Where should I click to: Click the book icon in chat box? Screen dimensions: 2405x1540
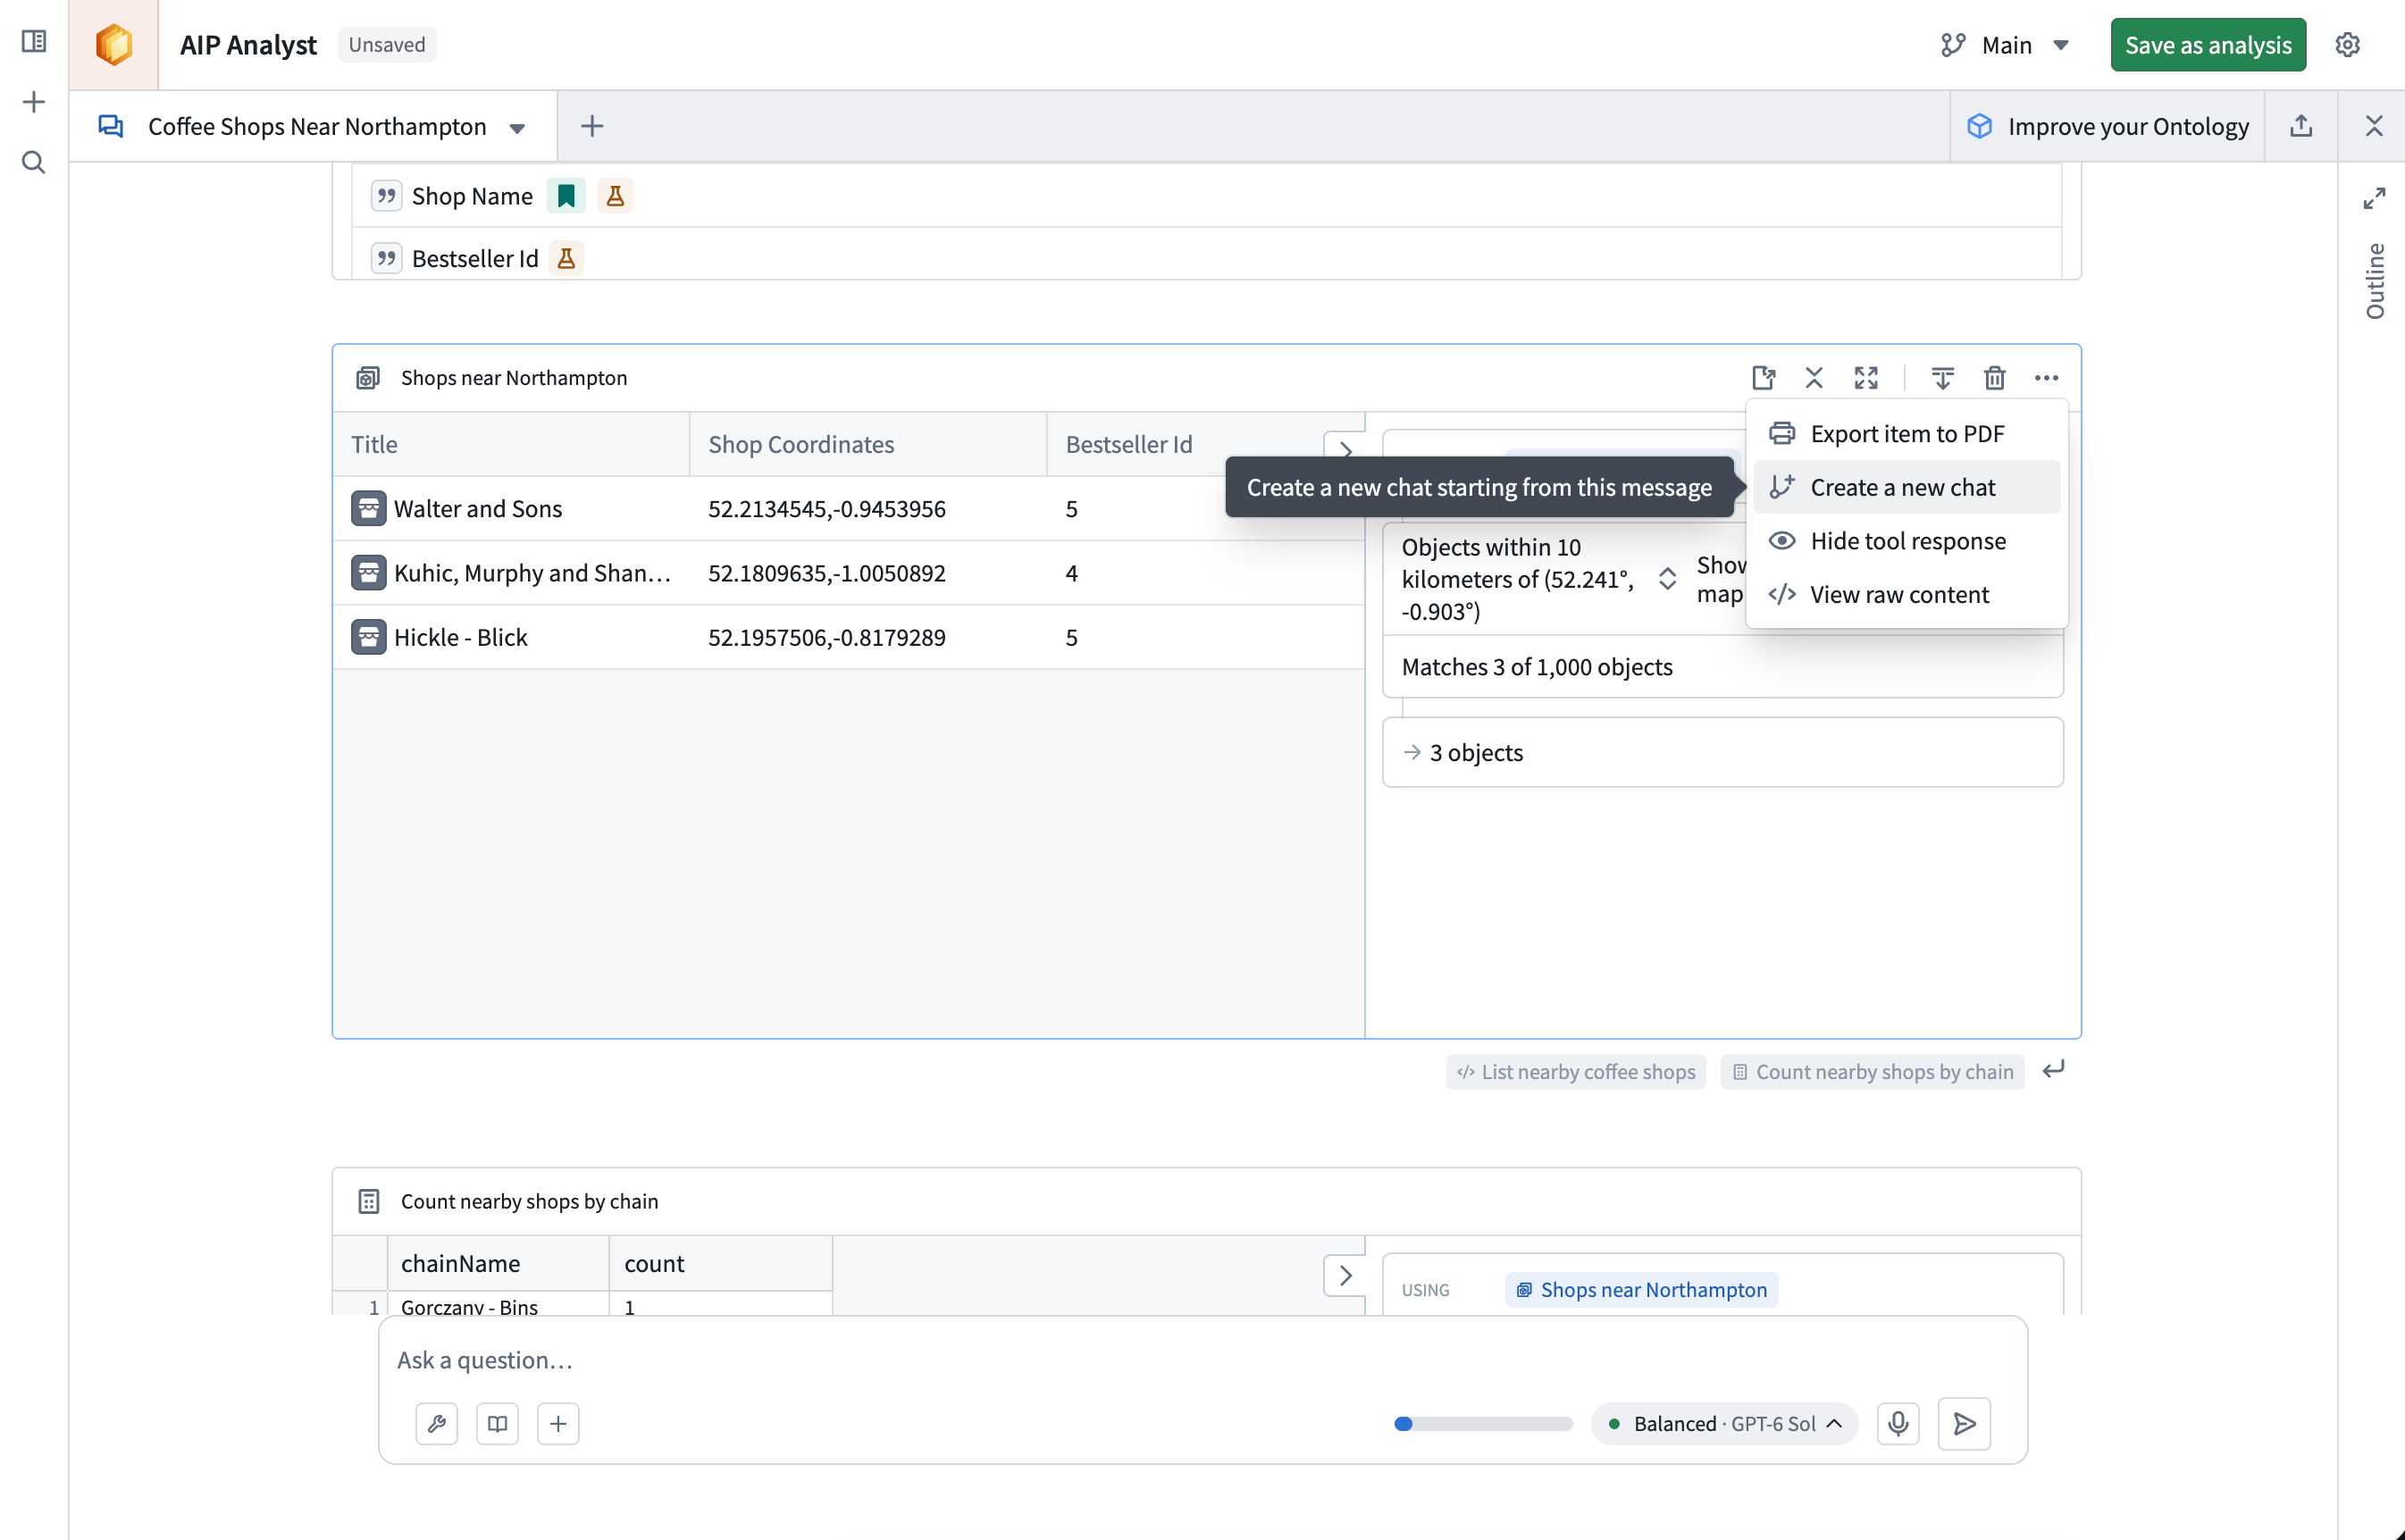(497, 1424)
